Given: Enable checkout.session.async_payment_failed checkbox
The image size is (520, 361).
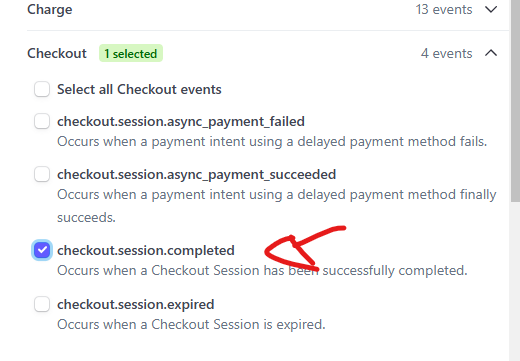Looking at the screenshot, I should tap(42, 121).
